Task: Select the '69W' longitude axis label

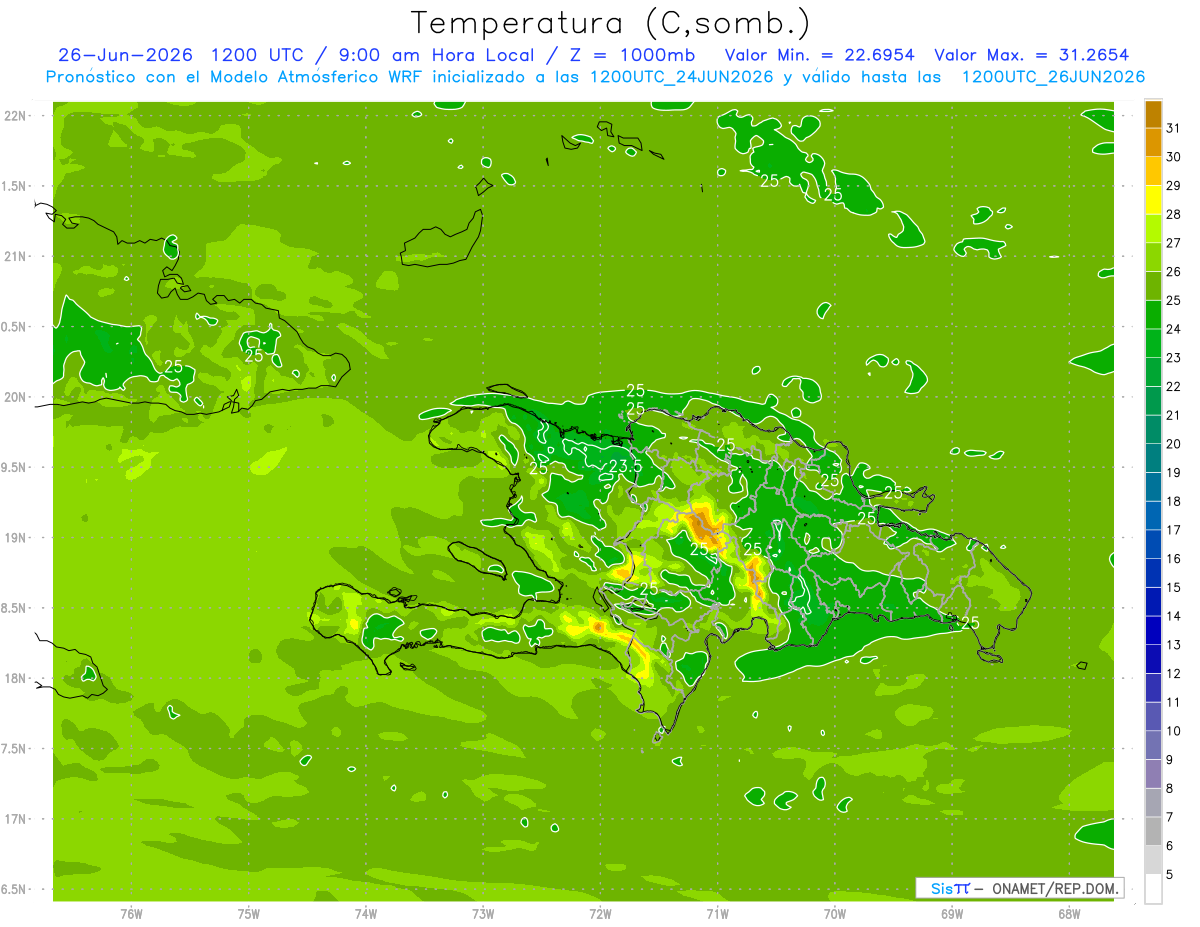Action: click(x=952, y=914)
